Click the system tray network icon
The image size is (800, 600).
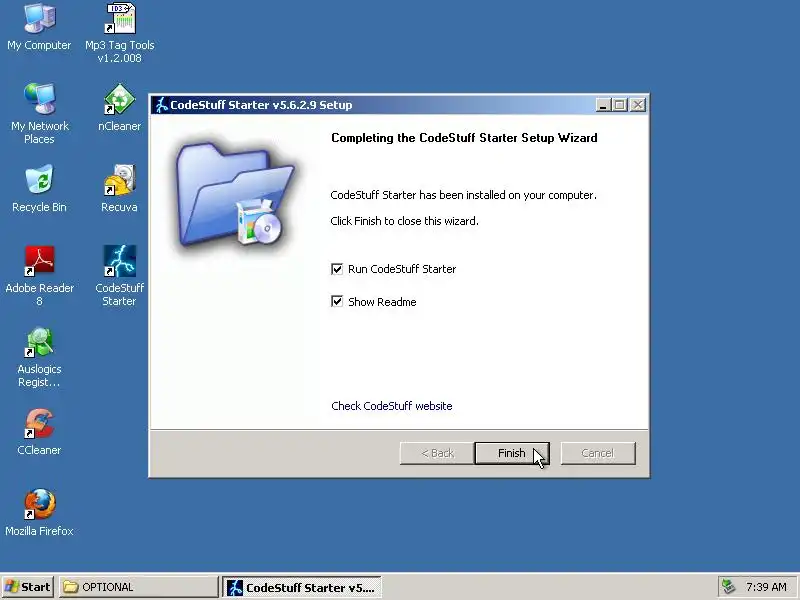click(729, 587)
